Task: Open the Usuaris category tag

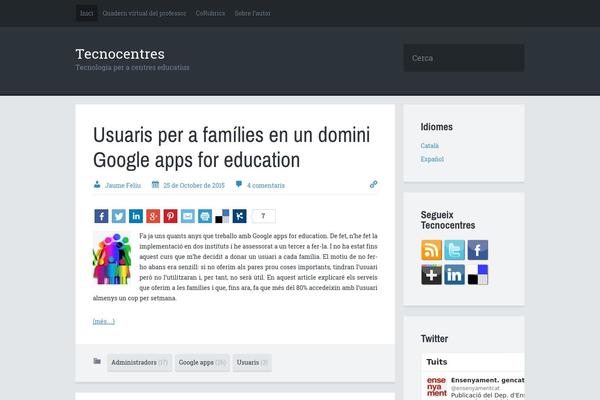Action: pos(252,362)
